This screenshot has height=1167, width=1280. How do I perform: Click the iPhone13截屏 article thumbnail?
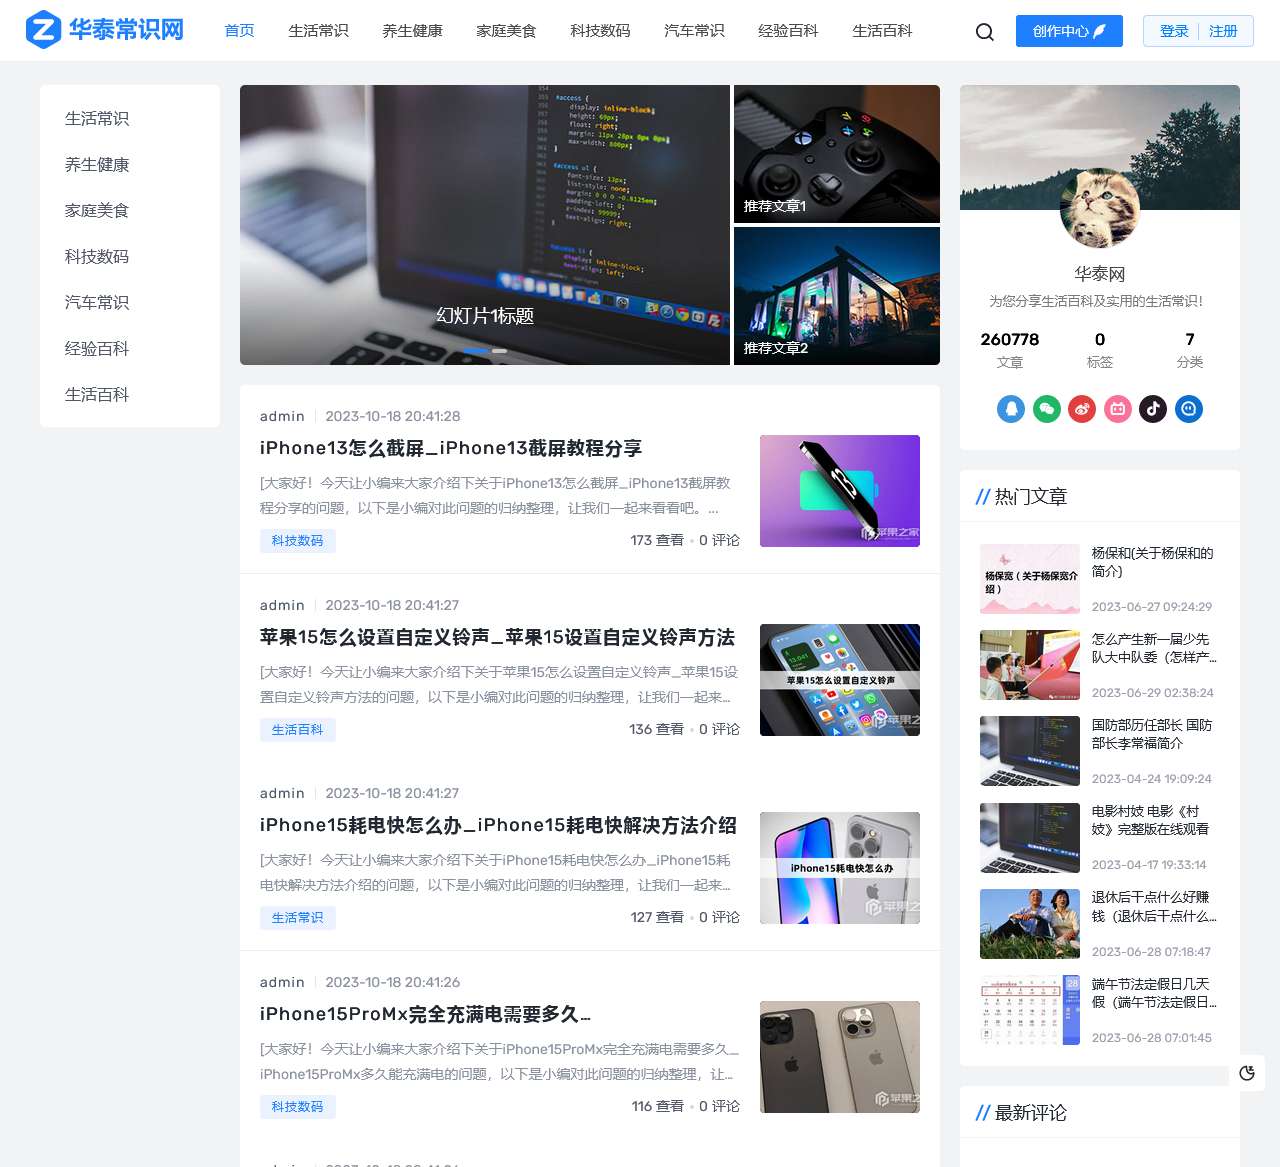(x=840, y=491)
